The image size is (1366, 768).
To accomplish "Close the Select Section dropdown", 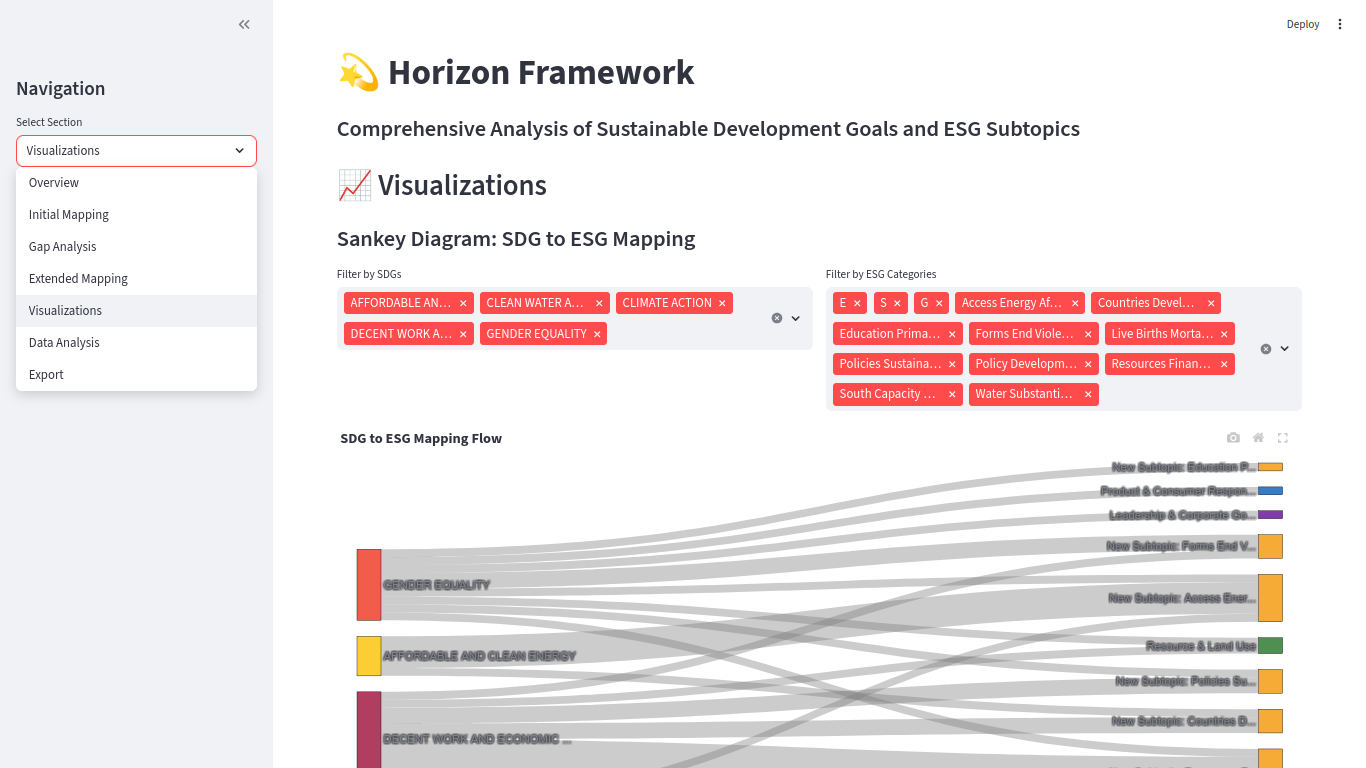I will coord(239,151).
